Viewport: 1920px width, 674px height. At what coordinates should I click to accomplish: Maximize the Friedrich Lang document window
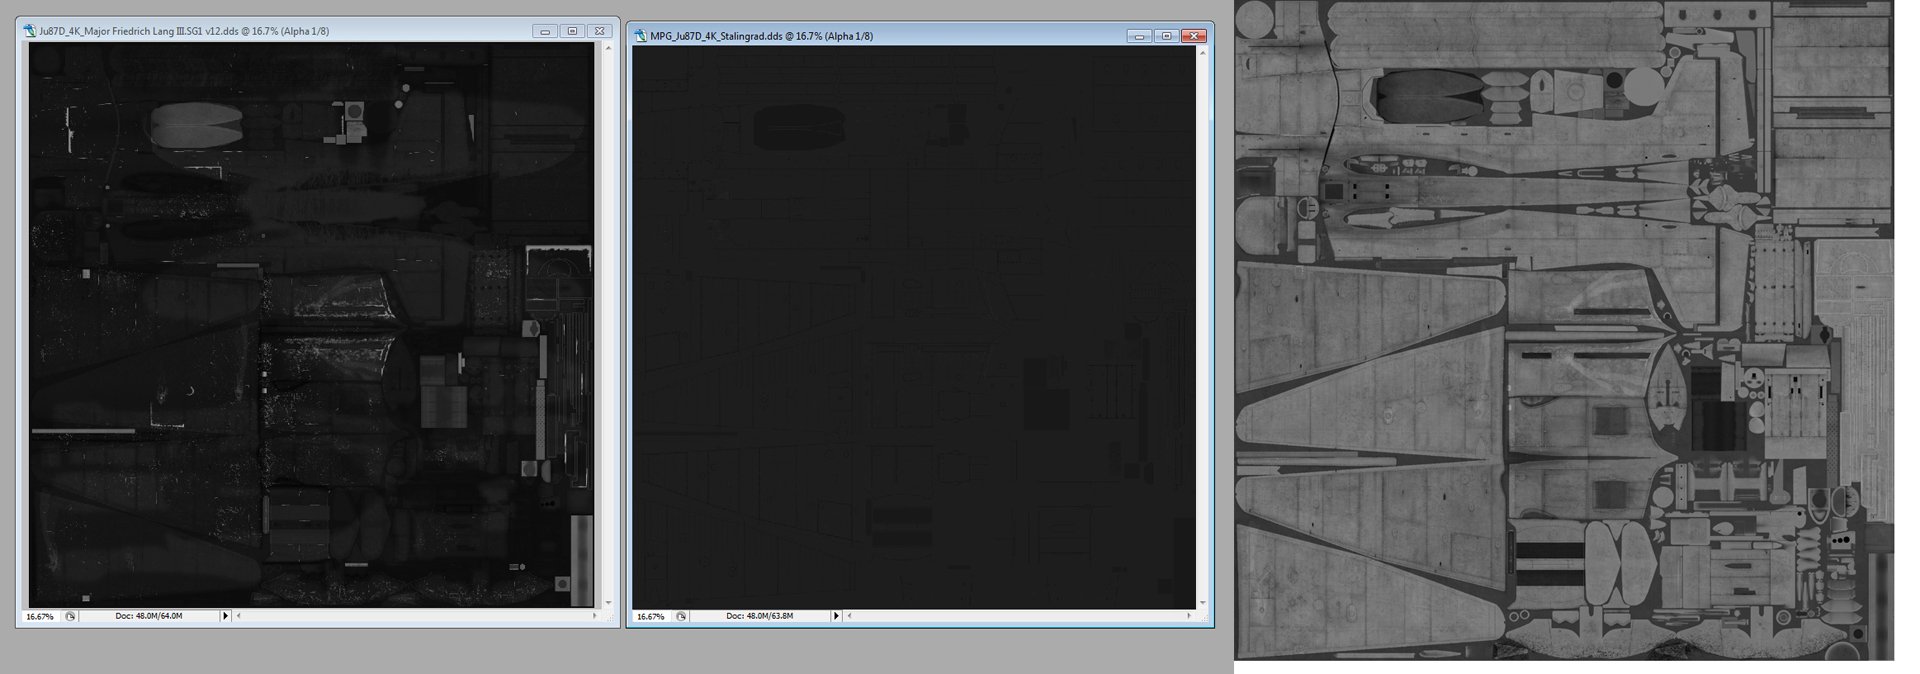[x=572, y=31]
